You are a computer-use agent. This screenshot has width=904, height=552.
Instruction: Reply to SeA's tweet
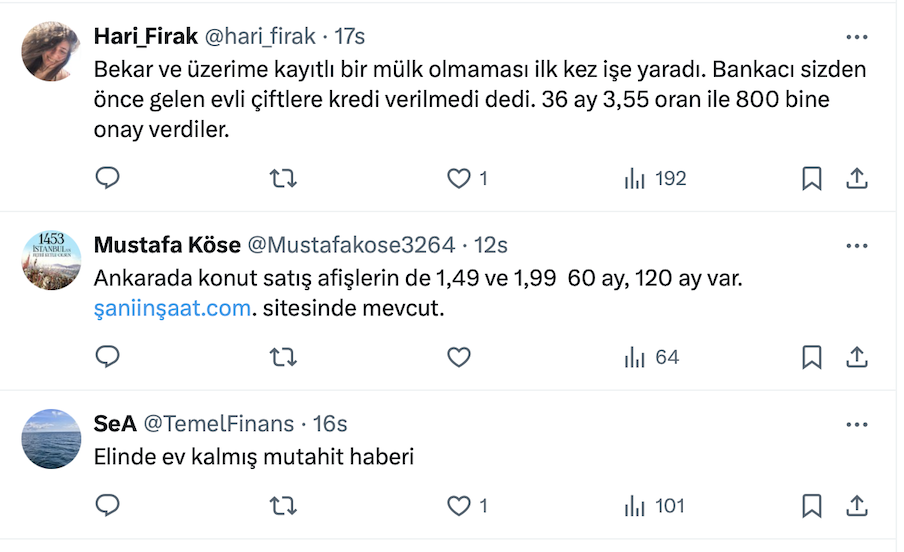click(x=107, y=506)
